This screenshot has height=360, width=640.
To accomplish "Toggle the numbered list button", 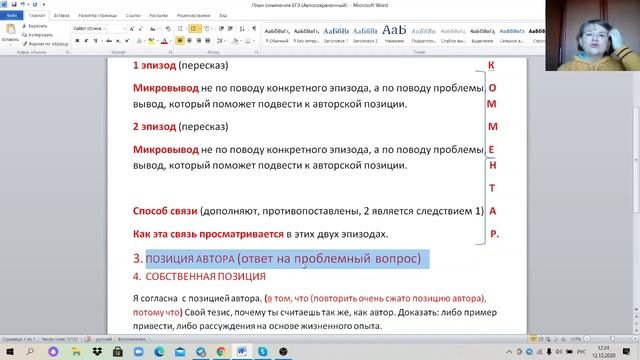I will 193,29.
